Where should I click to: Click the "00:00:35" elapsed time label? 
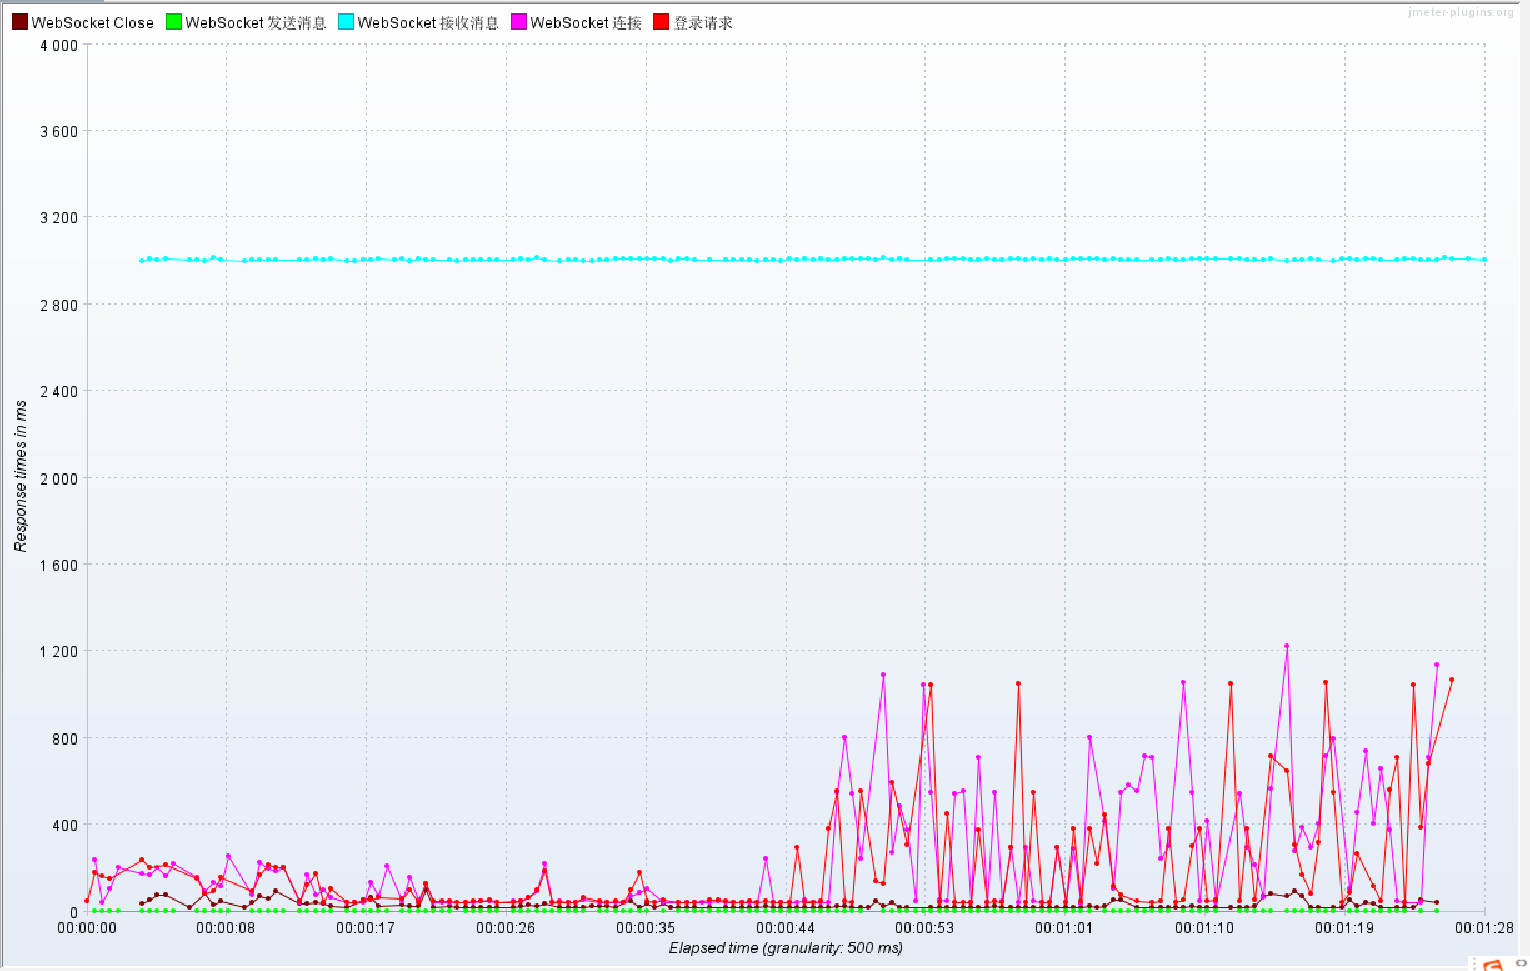pos(646,928)
